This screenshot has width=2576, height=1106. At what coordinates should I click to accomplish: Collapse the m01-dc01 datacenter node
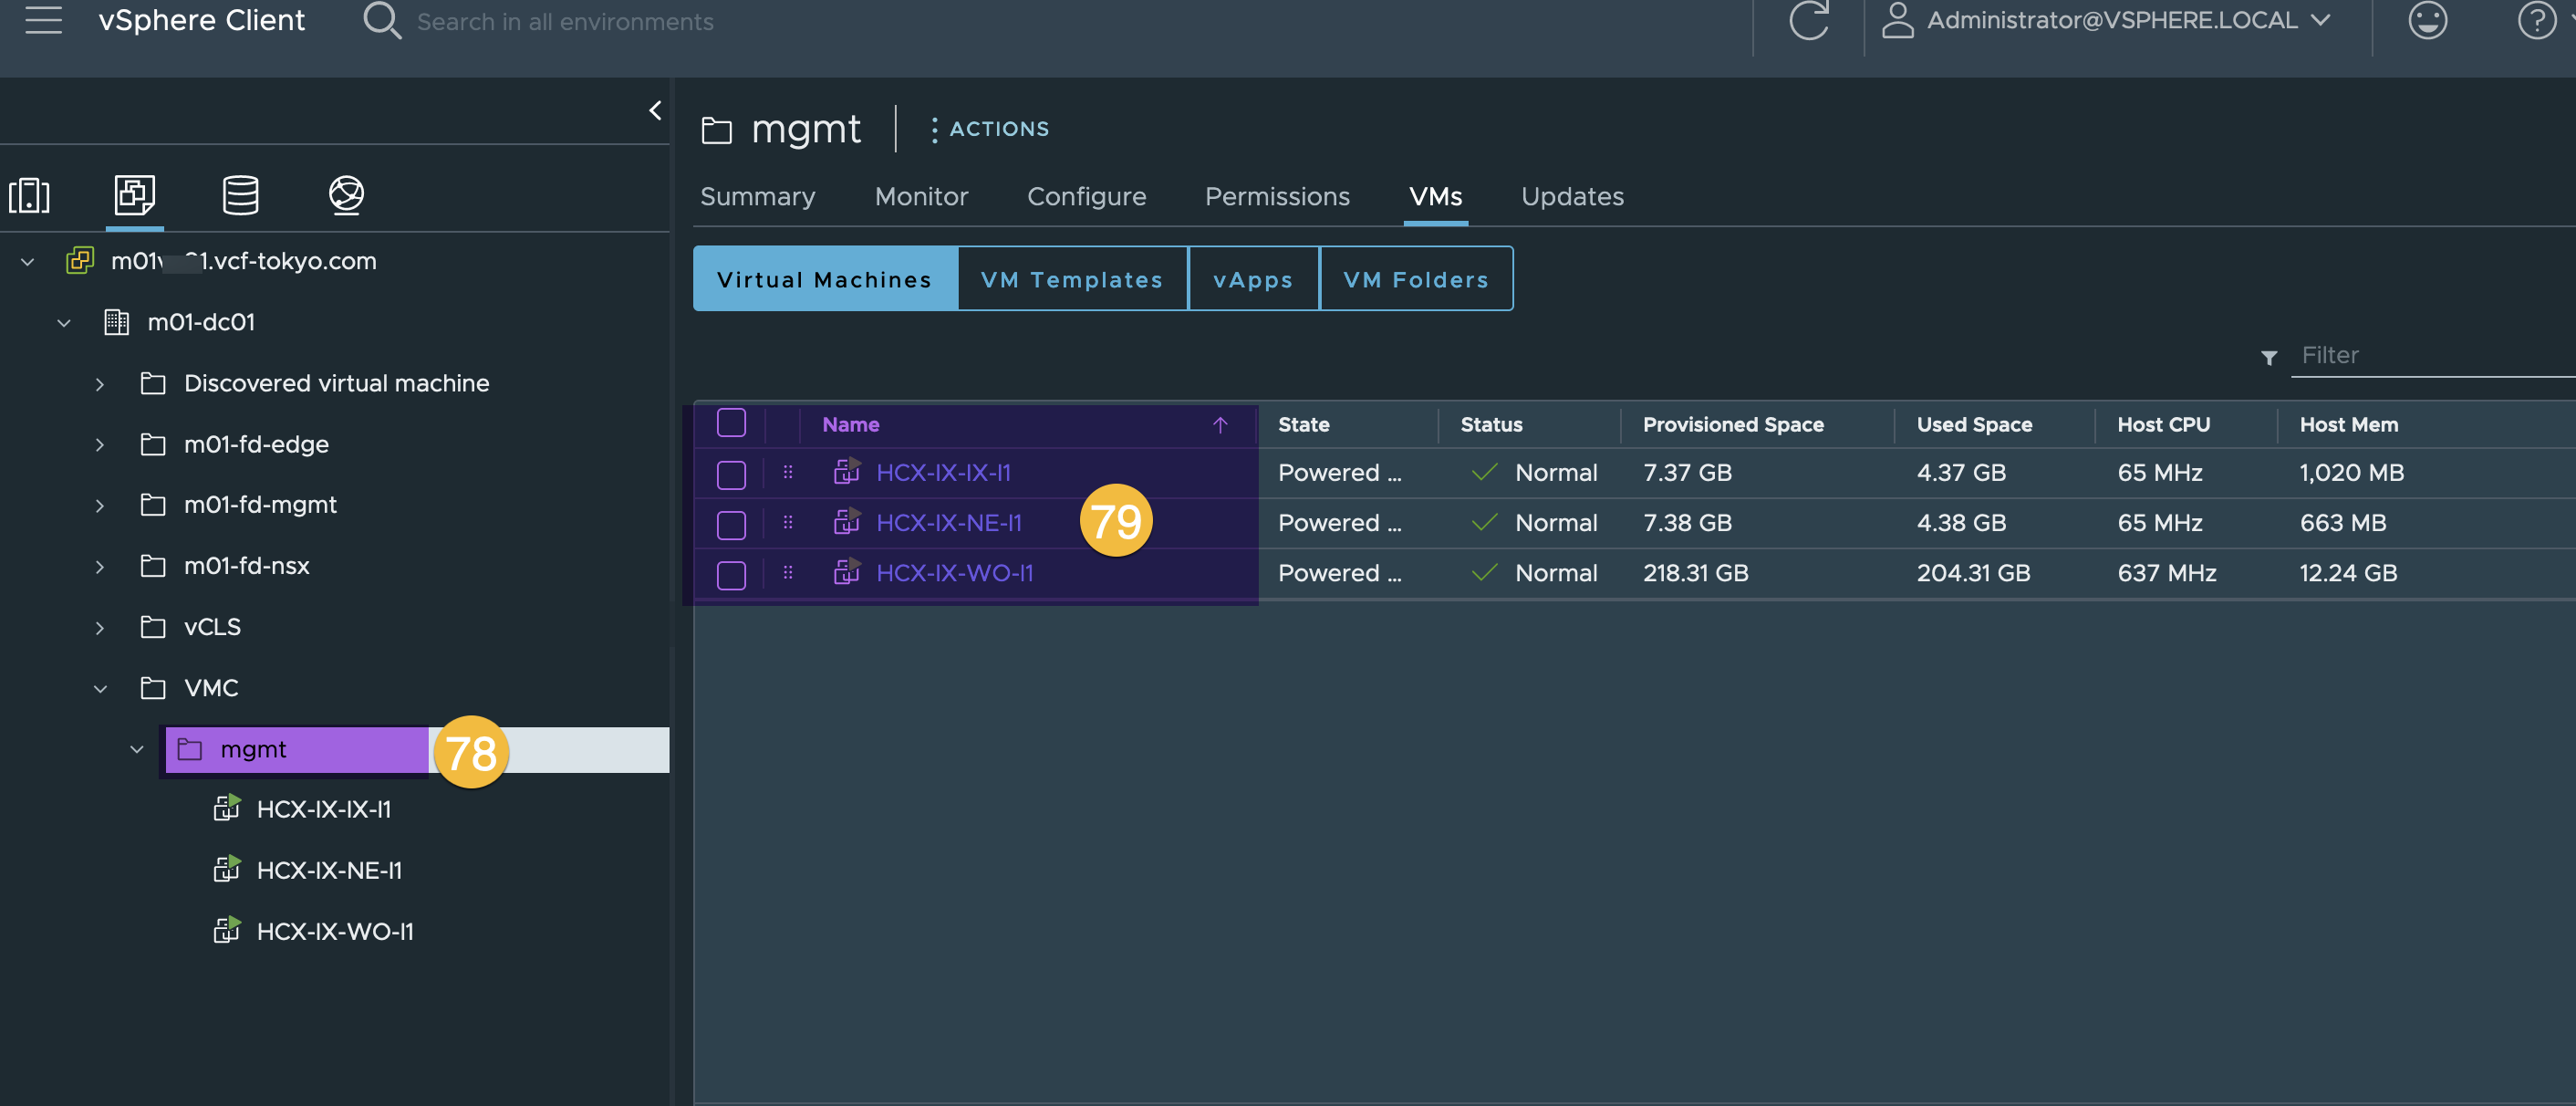64,323
